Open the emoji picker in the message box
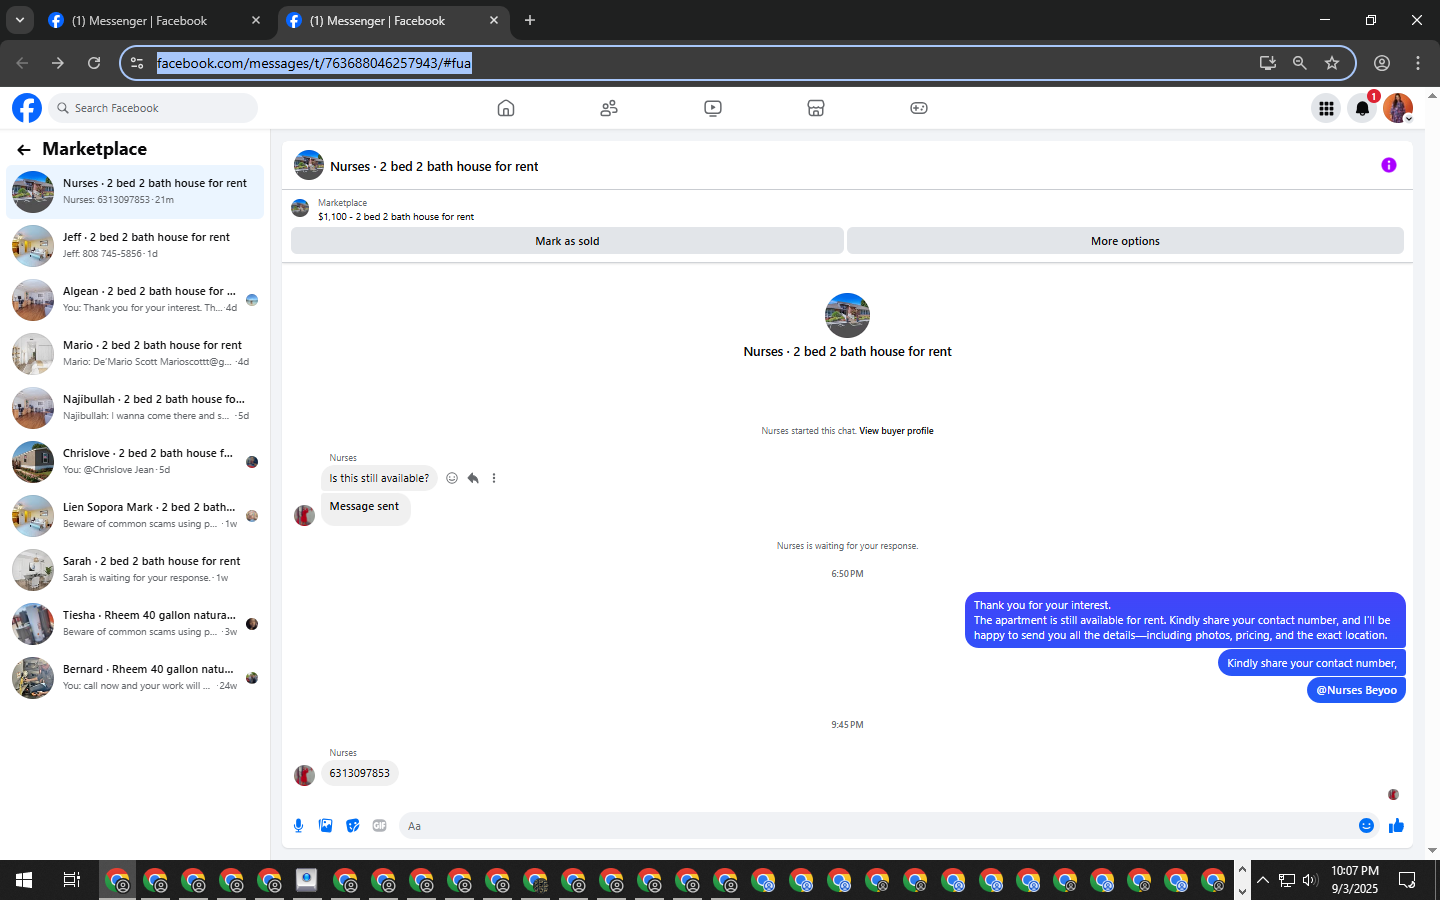The width and height of the screenshot is (1440, 900). (1366, 825)
